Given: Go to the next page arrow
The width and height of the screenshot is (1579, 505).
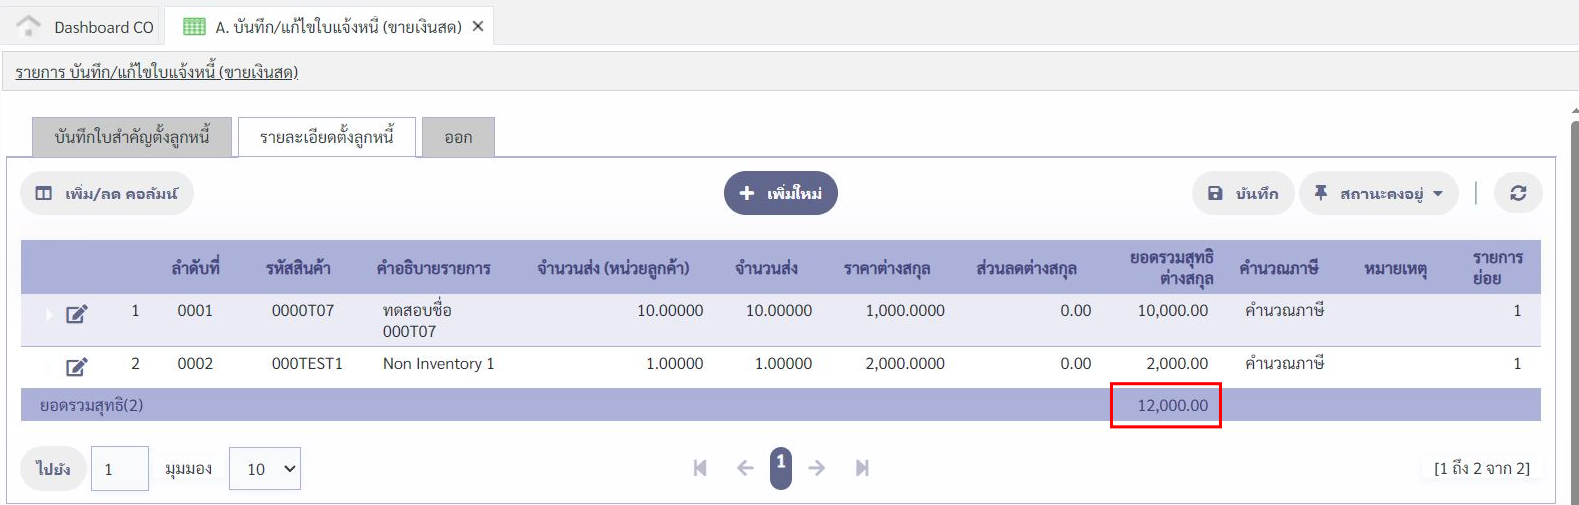Looking at the screenshot, I should tap(817, 468).
